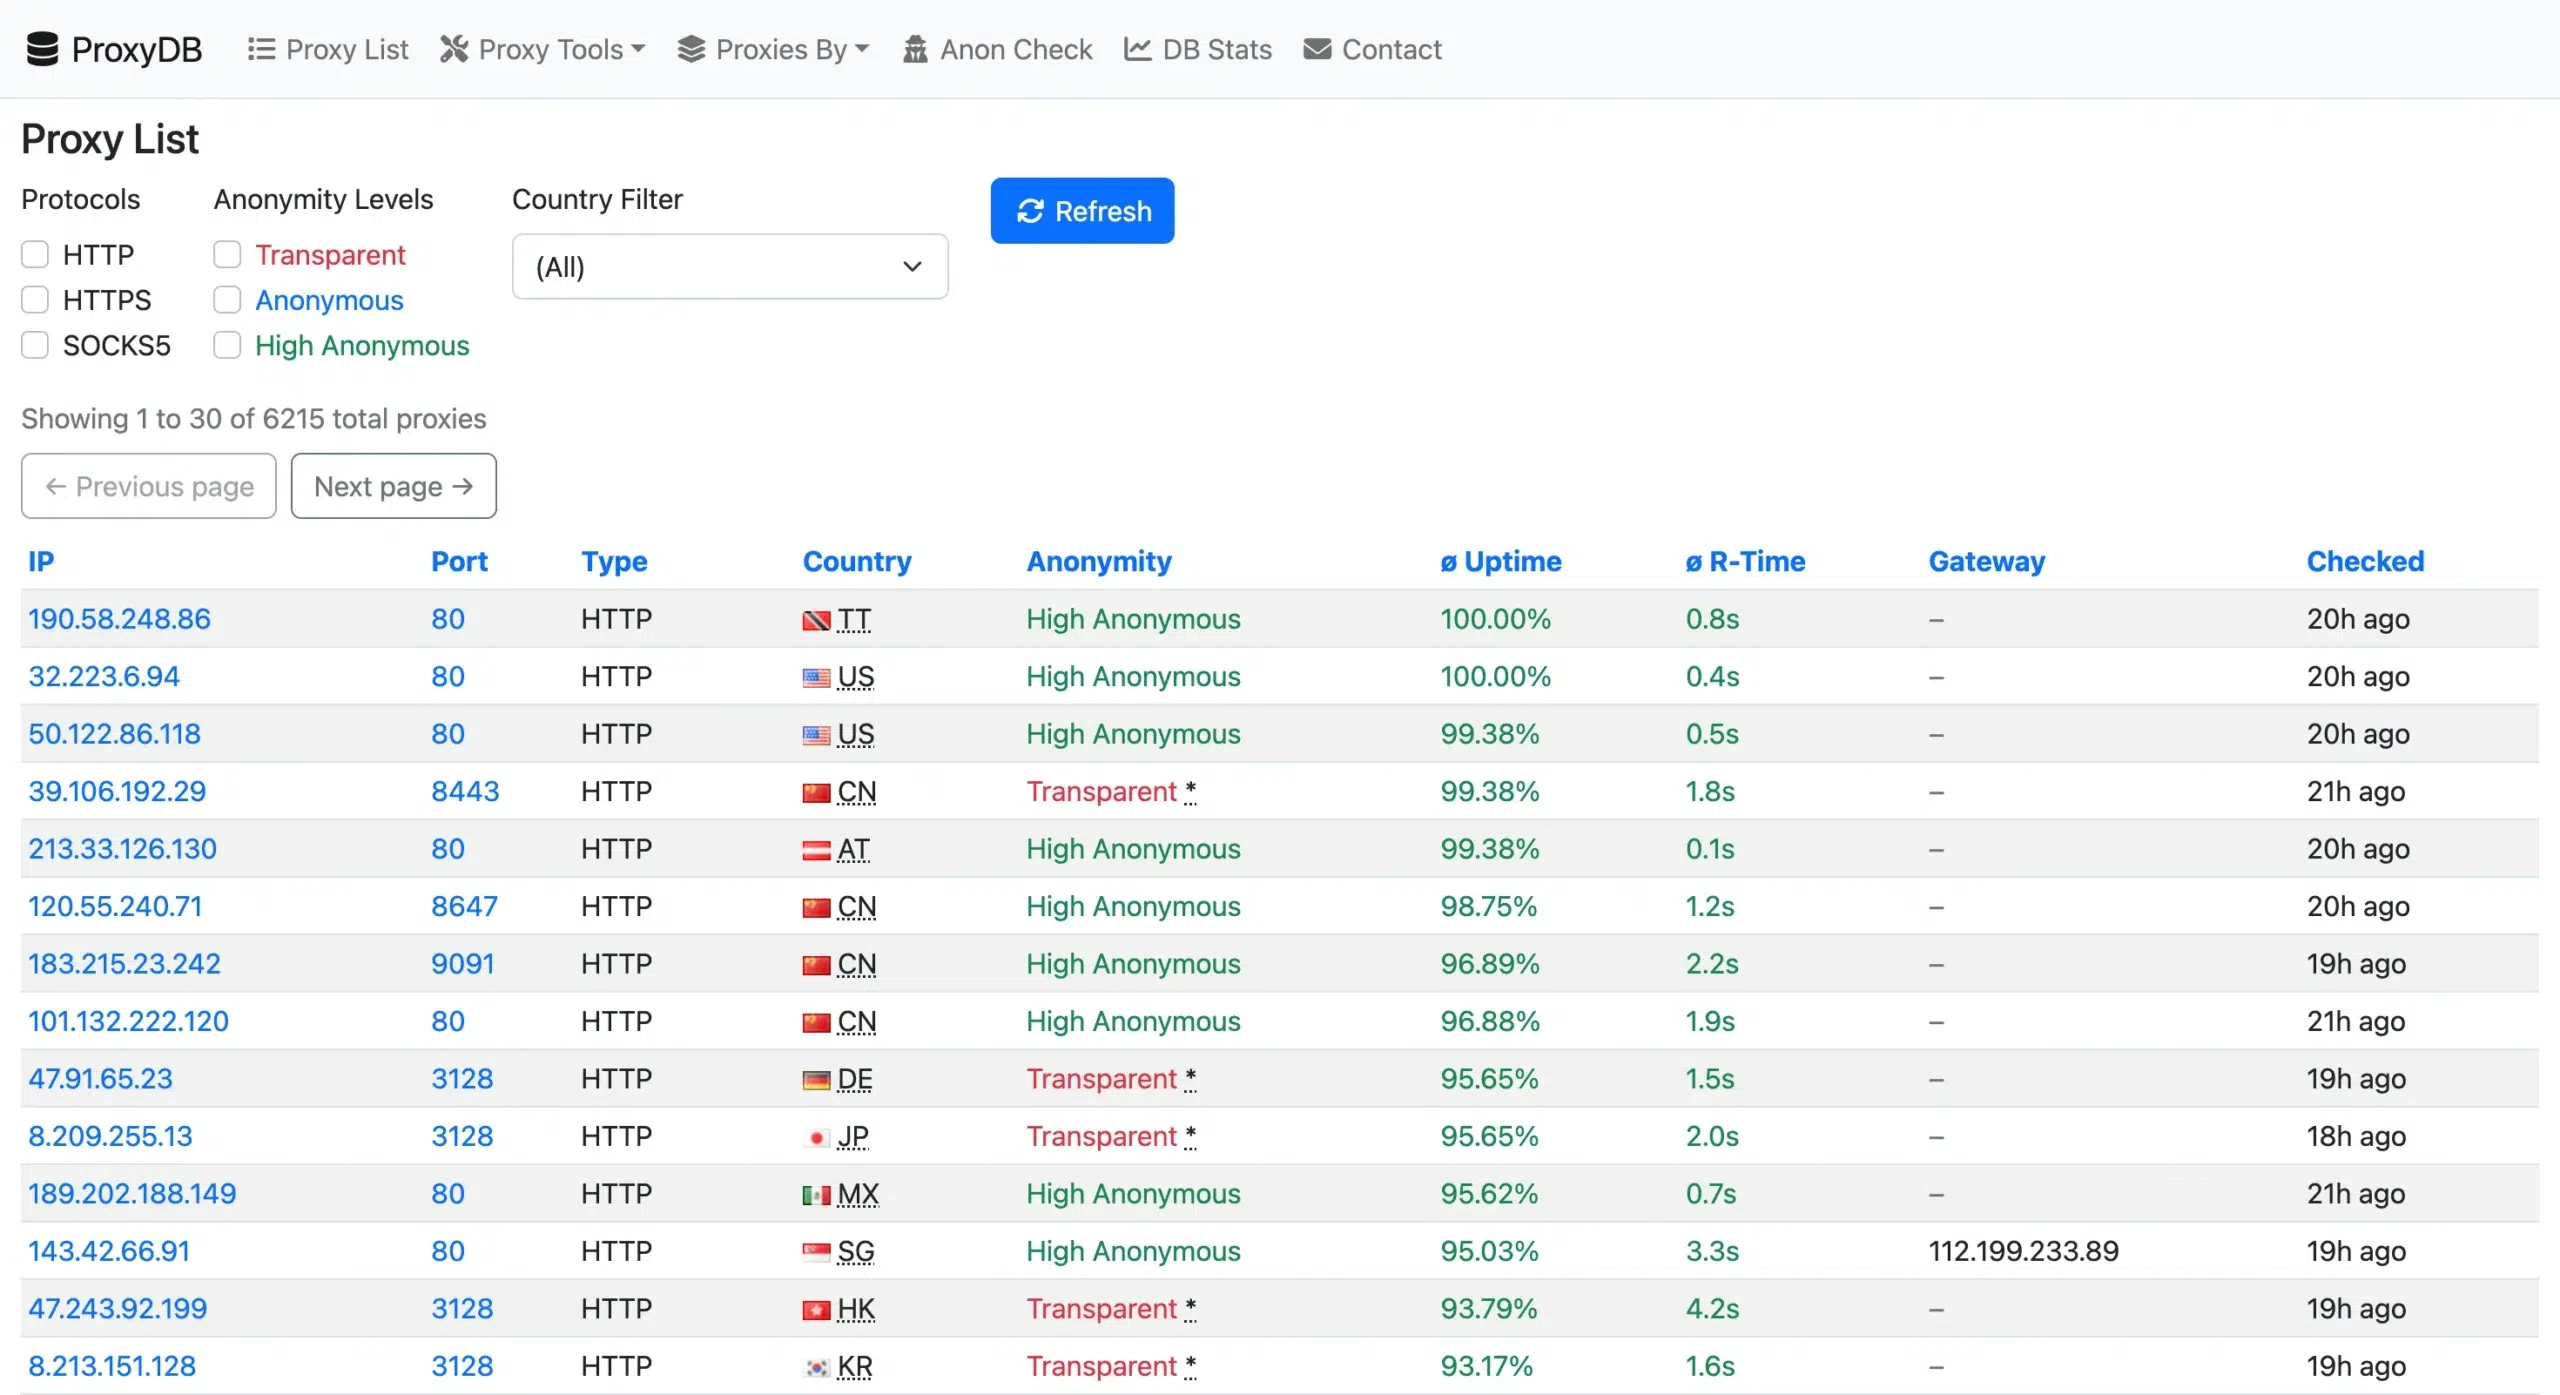
Task: Sort the table by Anonymity column header
Action: [1099, 562]
